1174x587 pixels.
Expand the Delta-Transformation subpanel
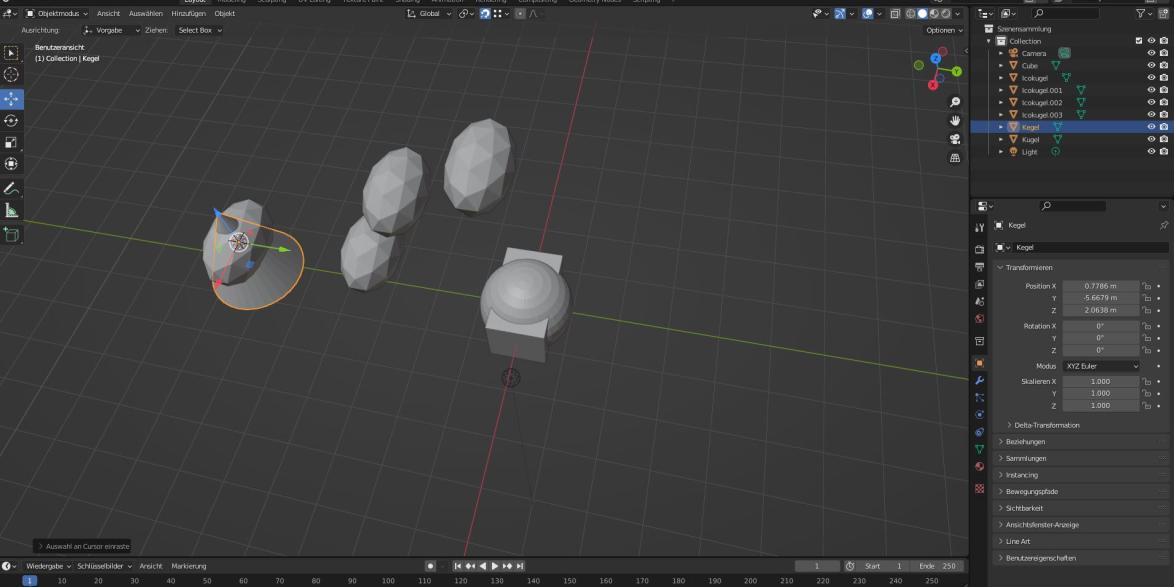click(x=1046, y=425)
